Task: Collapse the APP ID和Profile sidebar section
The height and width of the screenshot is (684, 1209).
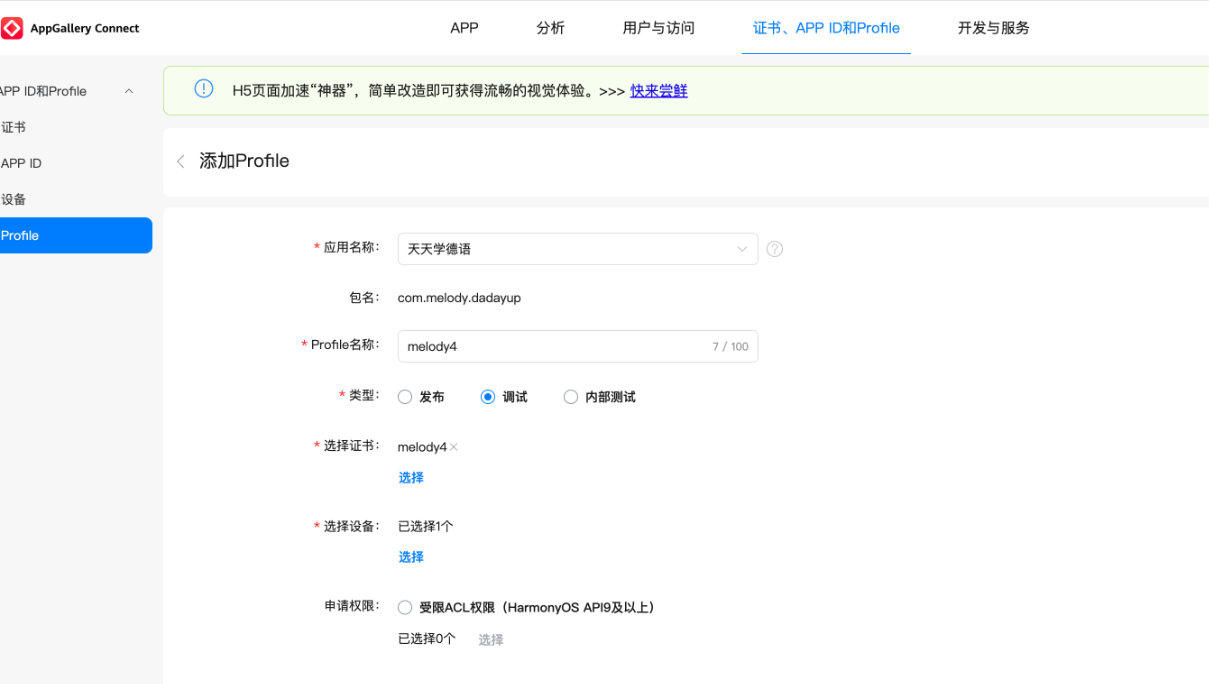Action: coord(128,91)
